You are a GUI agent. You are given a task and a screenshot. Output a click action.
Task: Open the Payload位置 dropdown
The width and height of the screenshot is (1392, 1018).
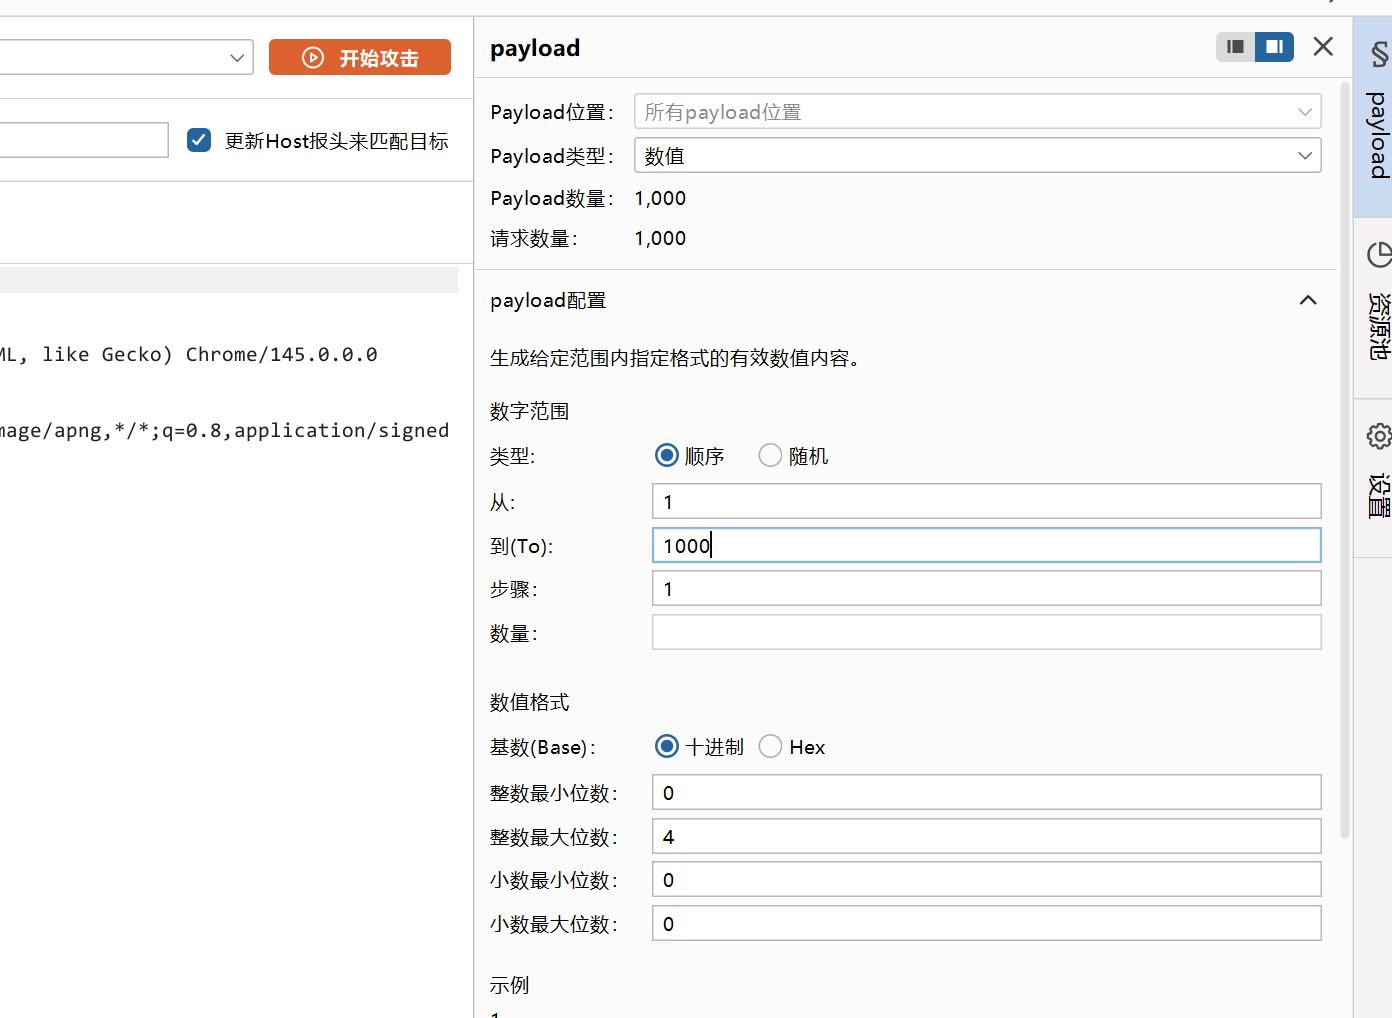point(977,112)
